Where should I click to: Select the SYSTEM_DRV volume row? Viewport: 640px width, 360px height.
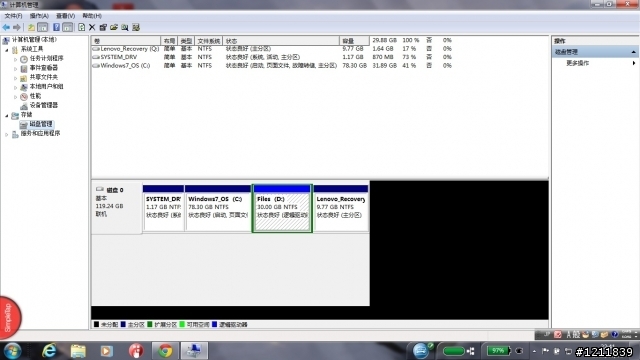coord(273,57)
